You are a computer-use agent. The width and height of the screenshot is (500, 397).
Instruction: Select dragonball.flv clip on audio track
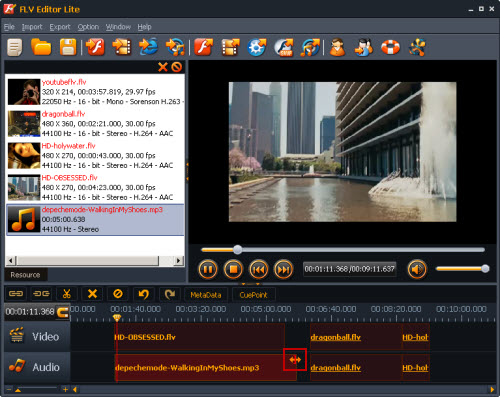point(356,367)
